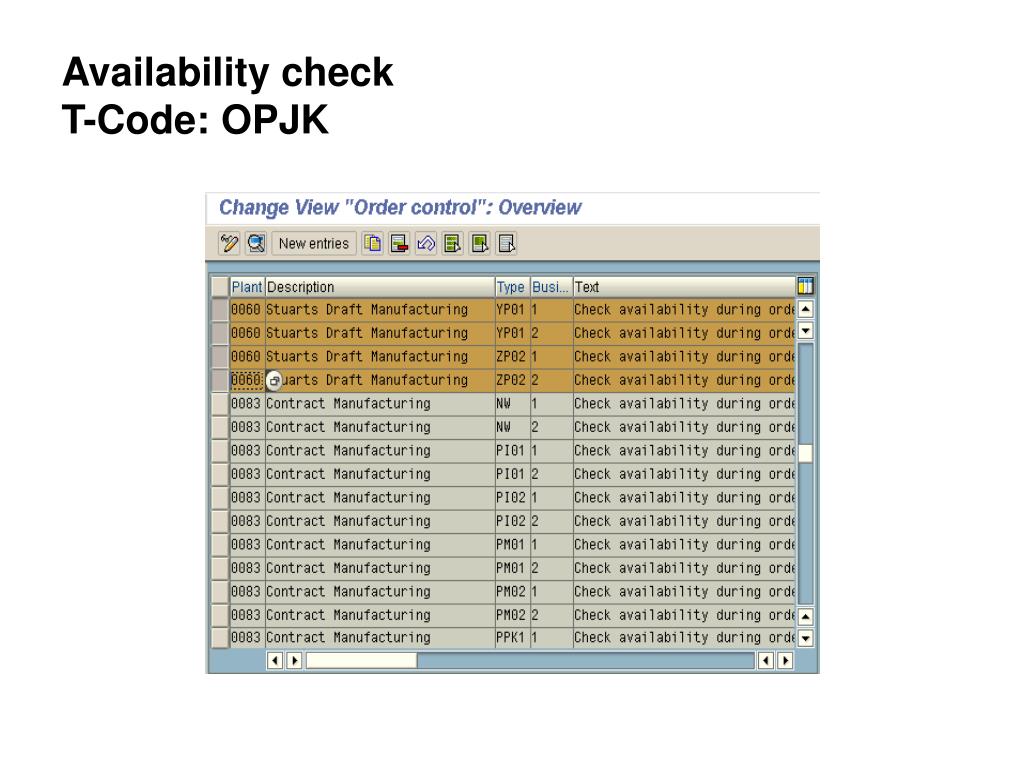Click Check availability text in PI02 Busi 1 row
Image resolution: width=1024 pixels, height=768 pixels.
coord(684,498)
